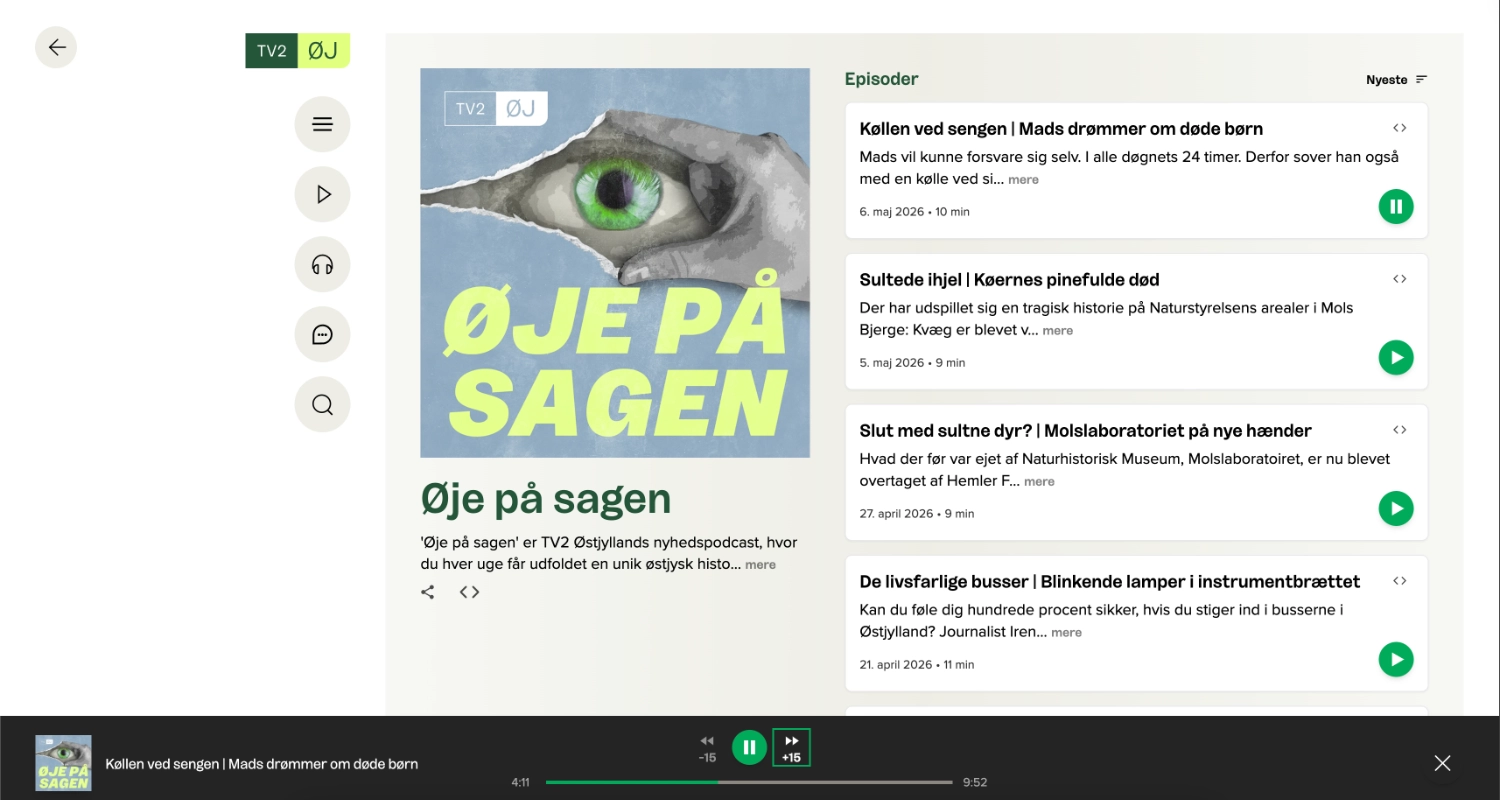Click the Episoder heading
Image resolution: width=1500 pixels, height=800 pixels.
click(x=881, y=79)
